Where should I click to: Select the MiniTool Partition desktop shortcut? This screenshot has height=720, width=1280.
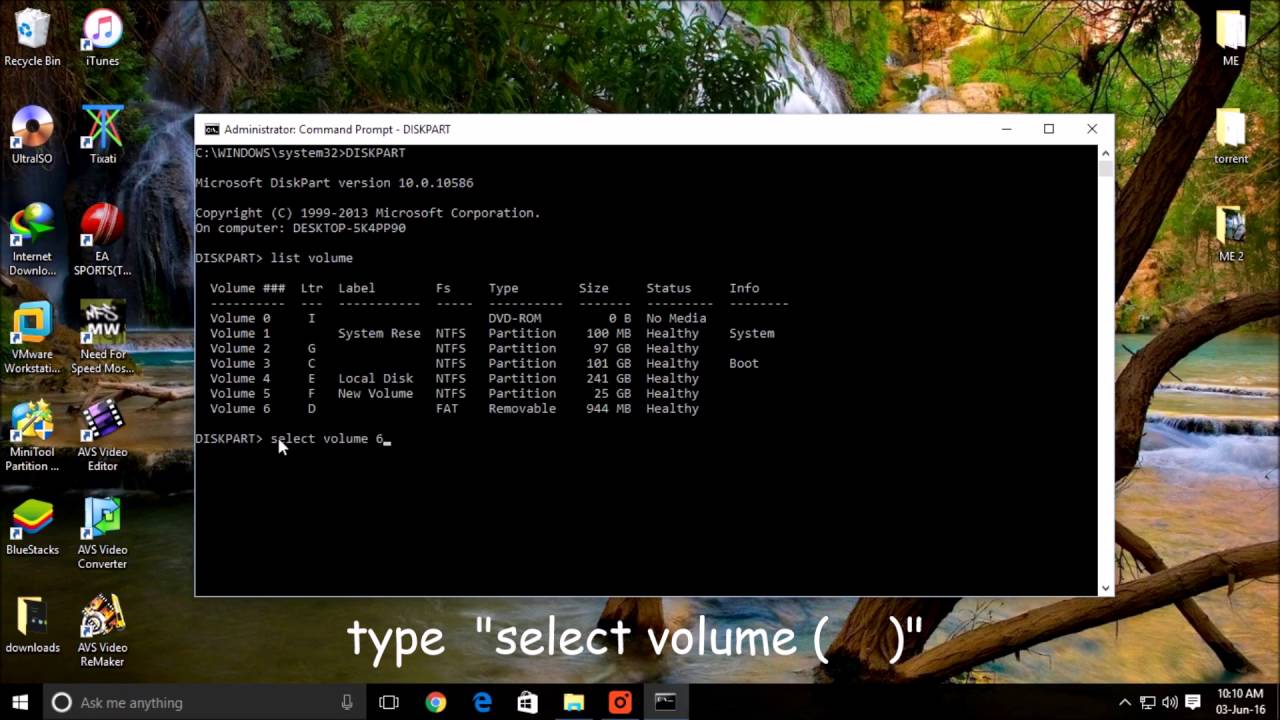32,436
